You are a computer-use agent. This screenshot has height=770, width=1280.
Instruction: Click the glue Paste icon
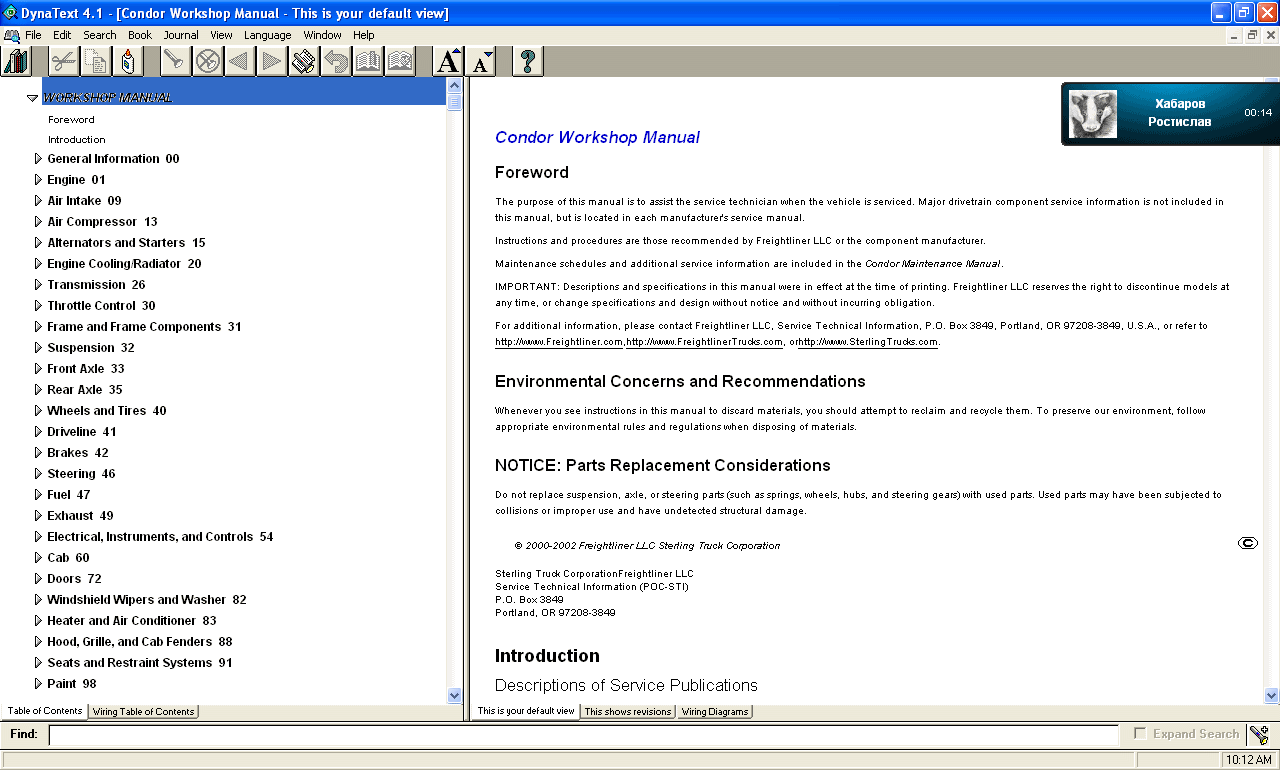pos(129,61)
